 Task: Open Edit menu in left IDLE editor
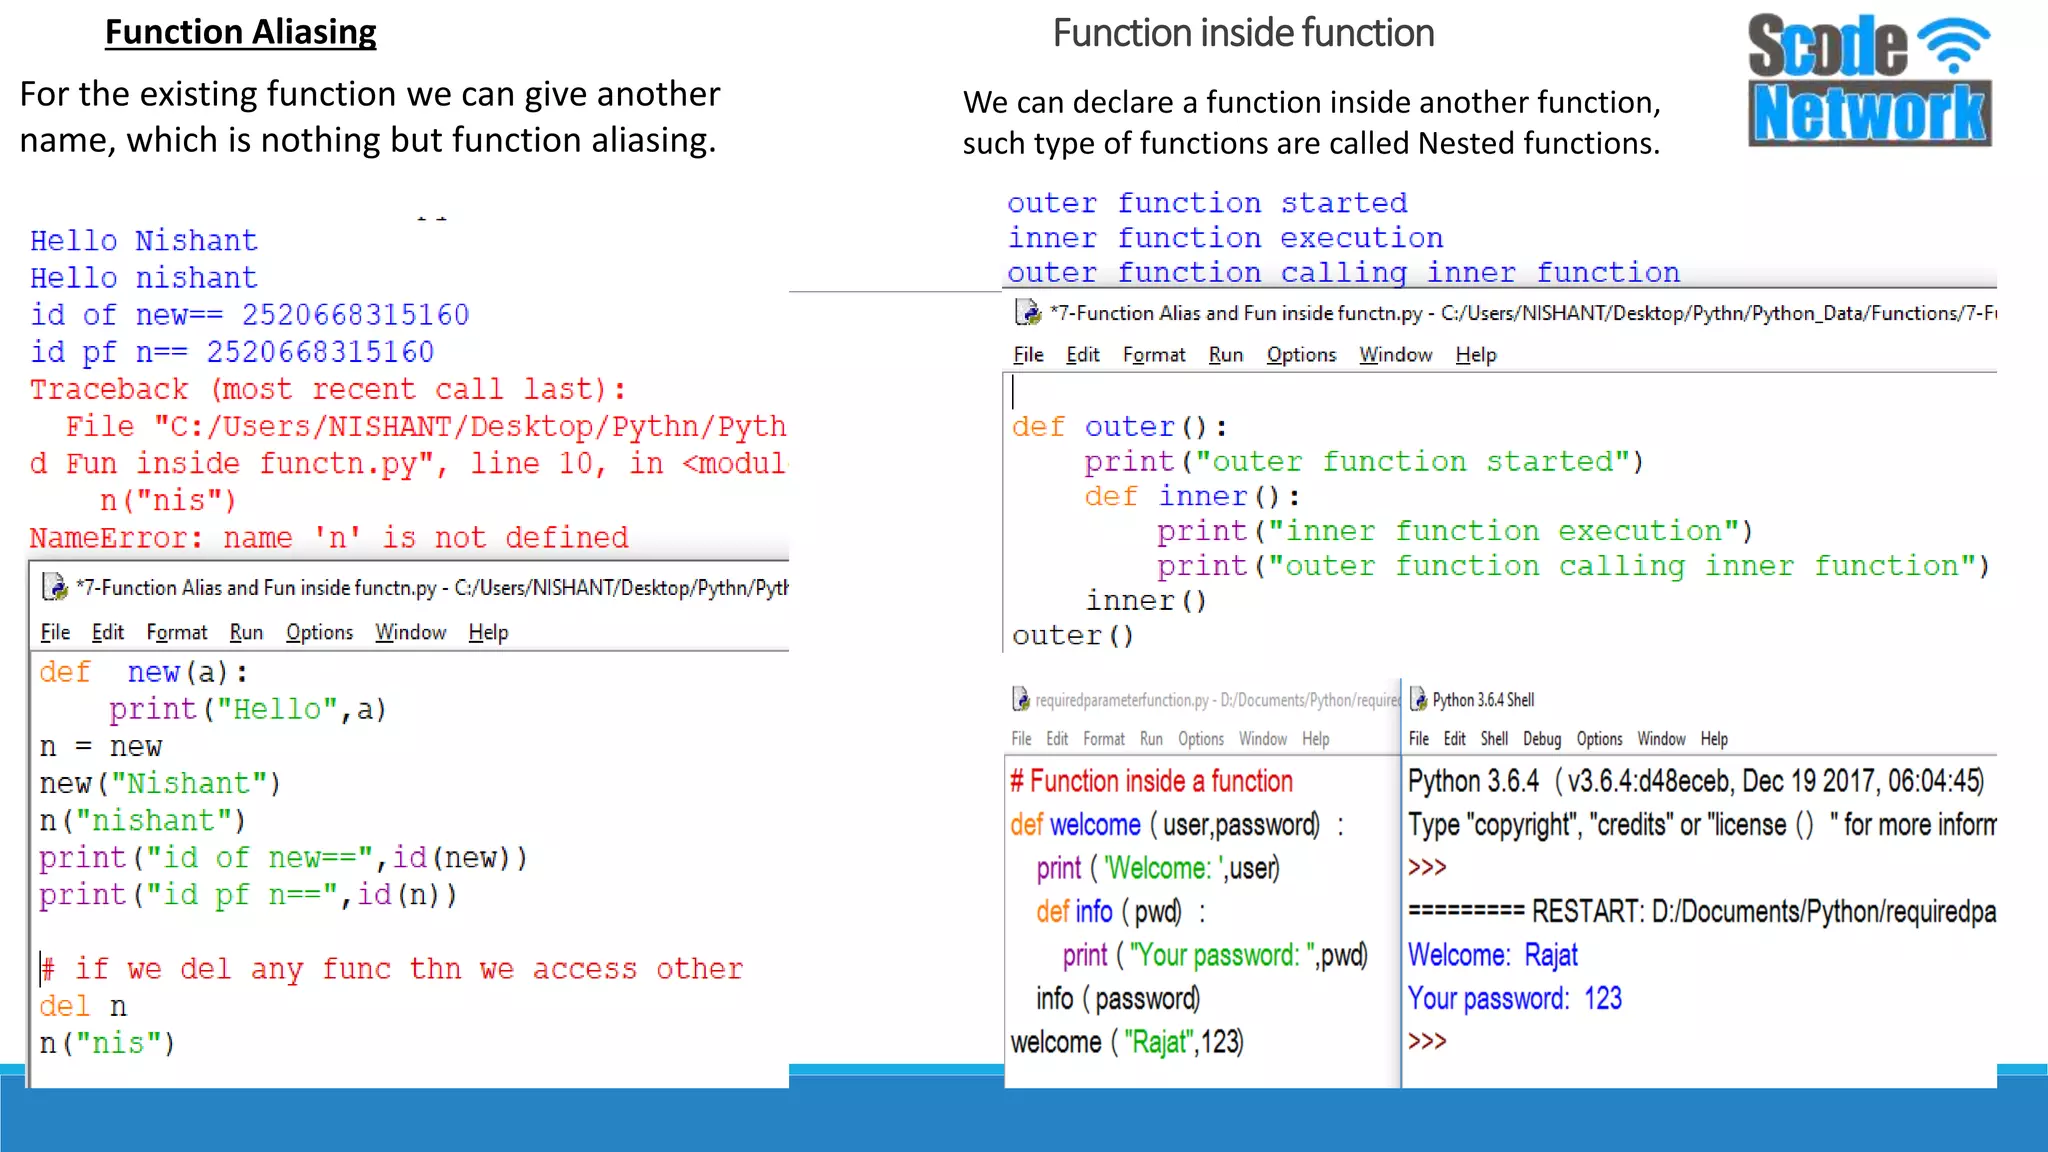click(x=107, y=632)
